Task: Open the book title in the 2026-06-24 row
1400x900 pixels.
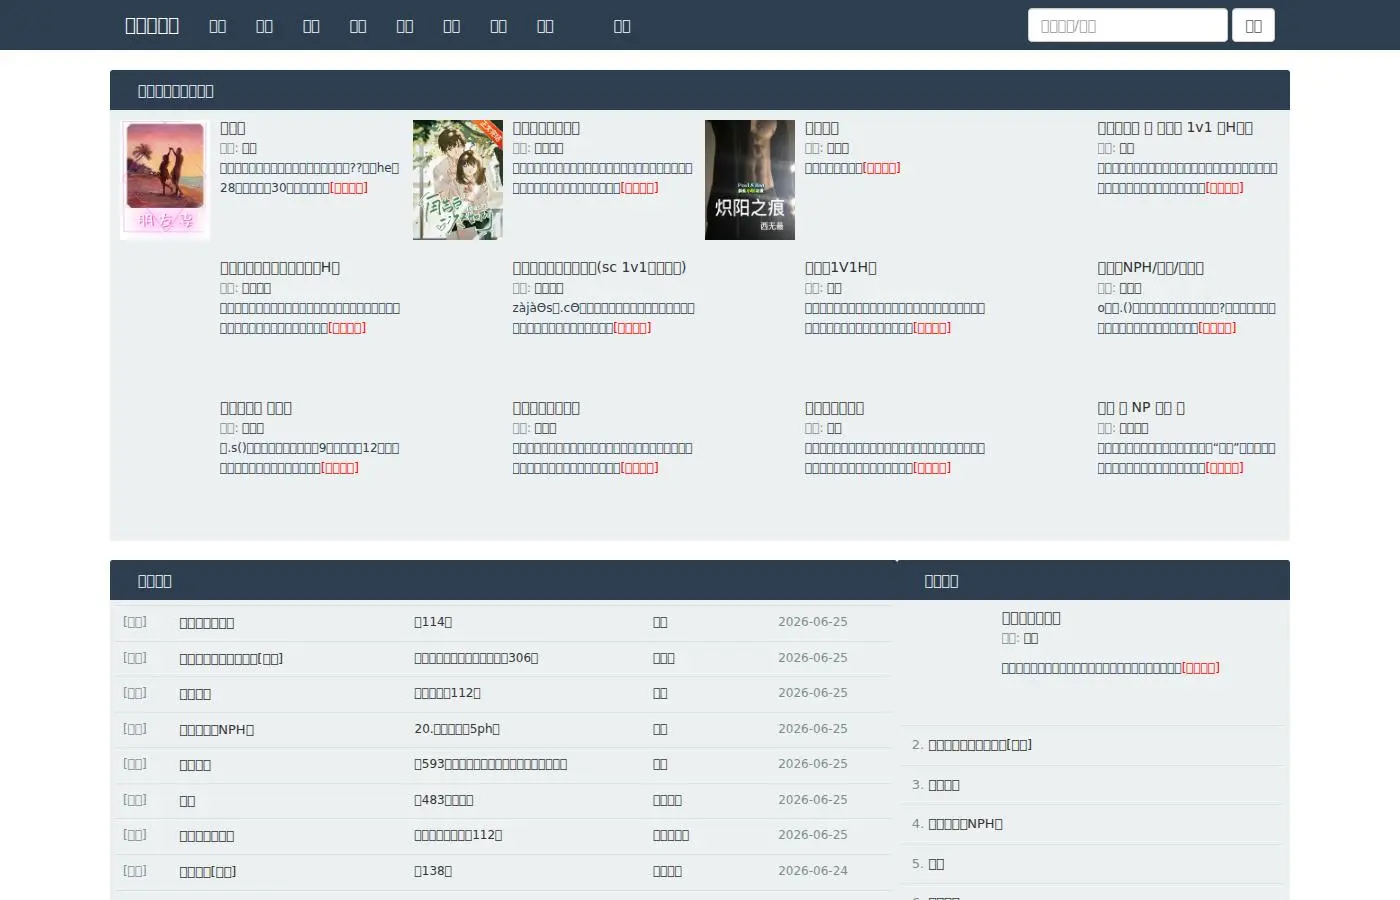Action: [208, 872]
